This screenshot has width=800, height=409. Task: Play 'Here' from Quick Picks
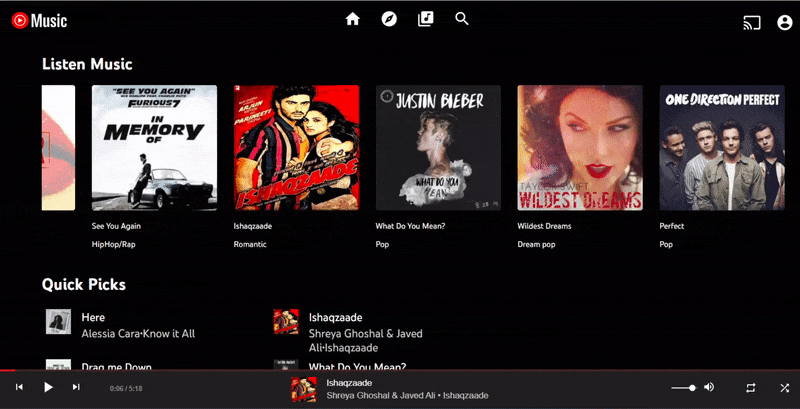click(93, 317)
